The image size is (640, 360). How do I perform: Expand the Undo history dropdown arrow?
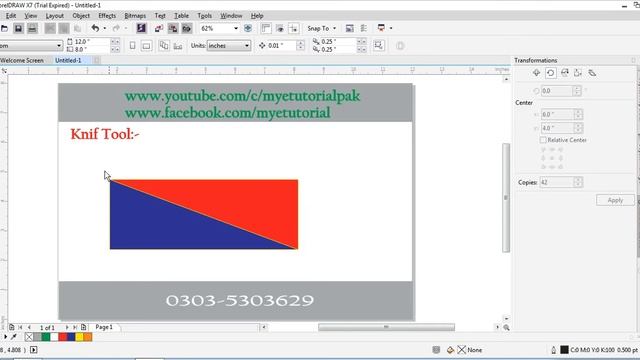click(x=104, y=28)
